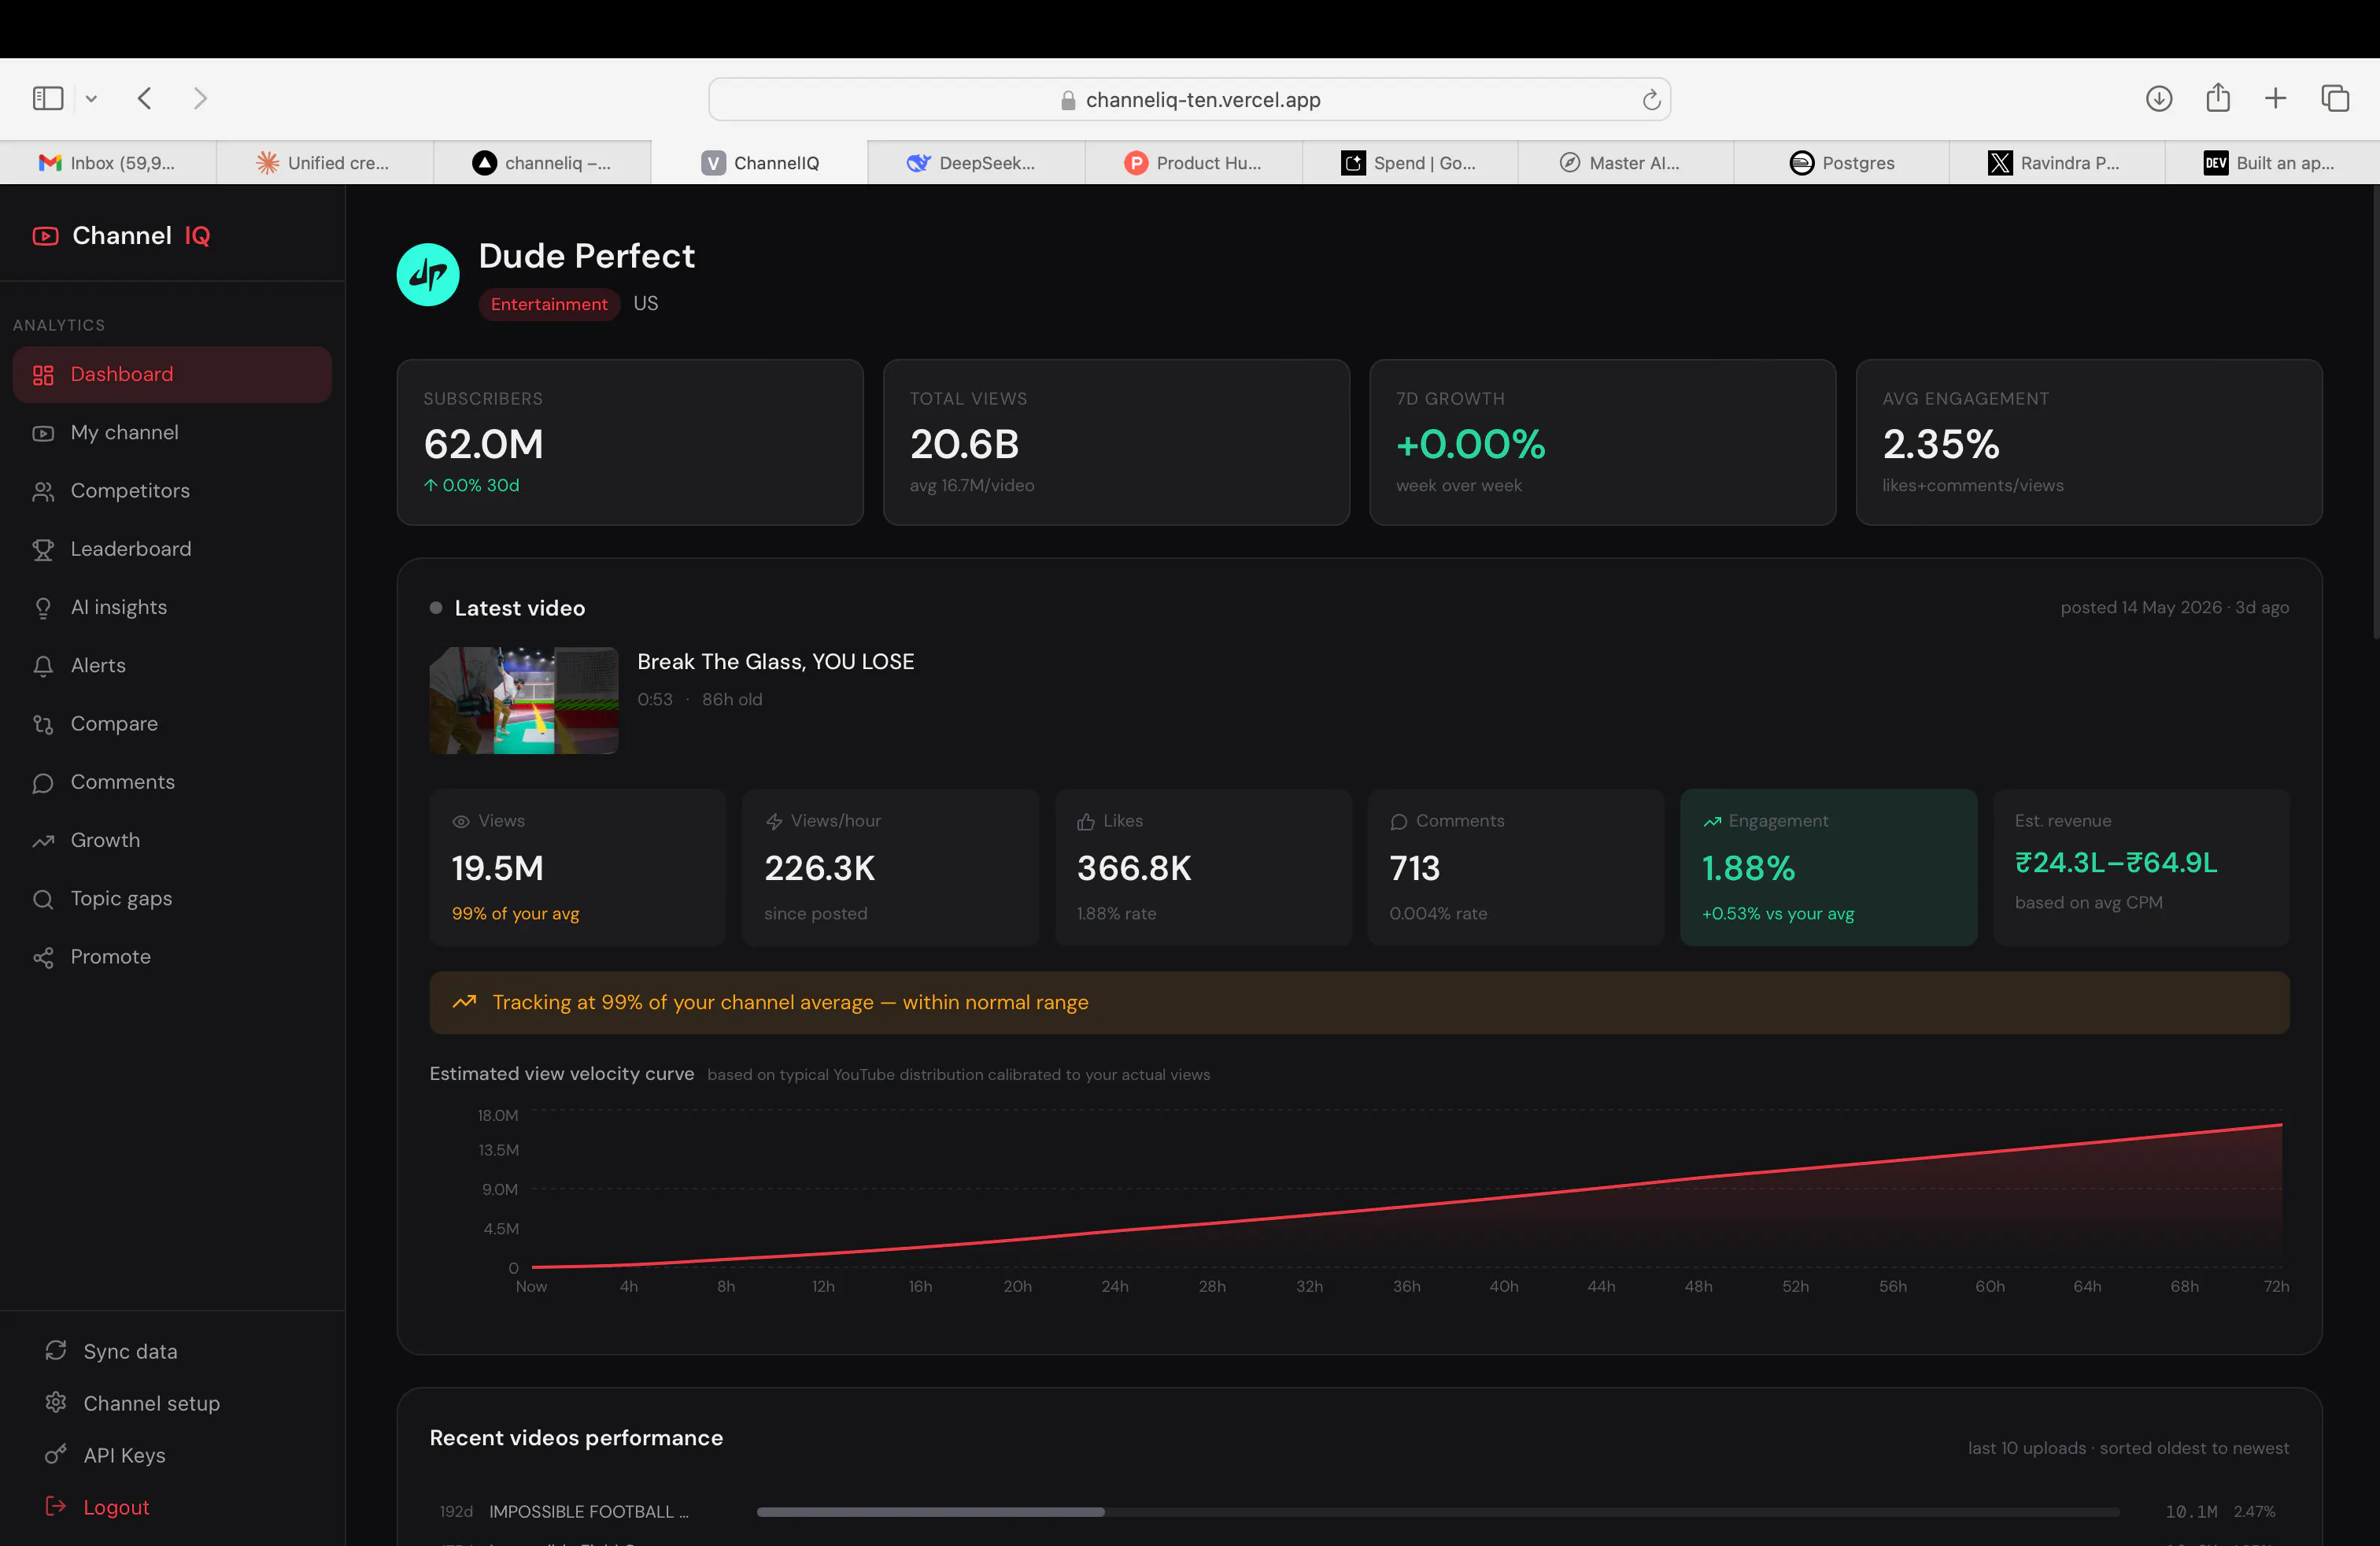Screen dimensions: 2380x1546
Task: Click the Safari sidebar toggle icon
Action: coord(48,98)
